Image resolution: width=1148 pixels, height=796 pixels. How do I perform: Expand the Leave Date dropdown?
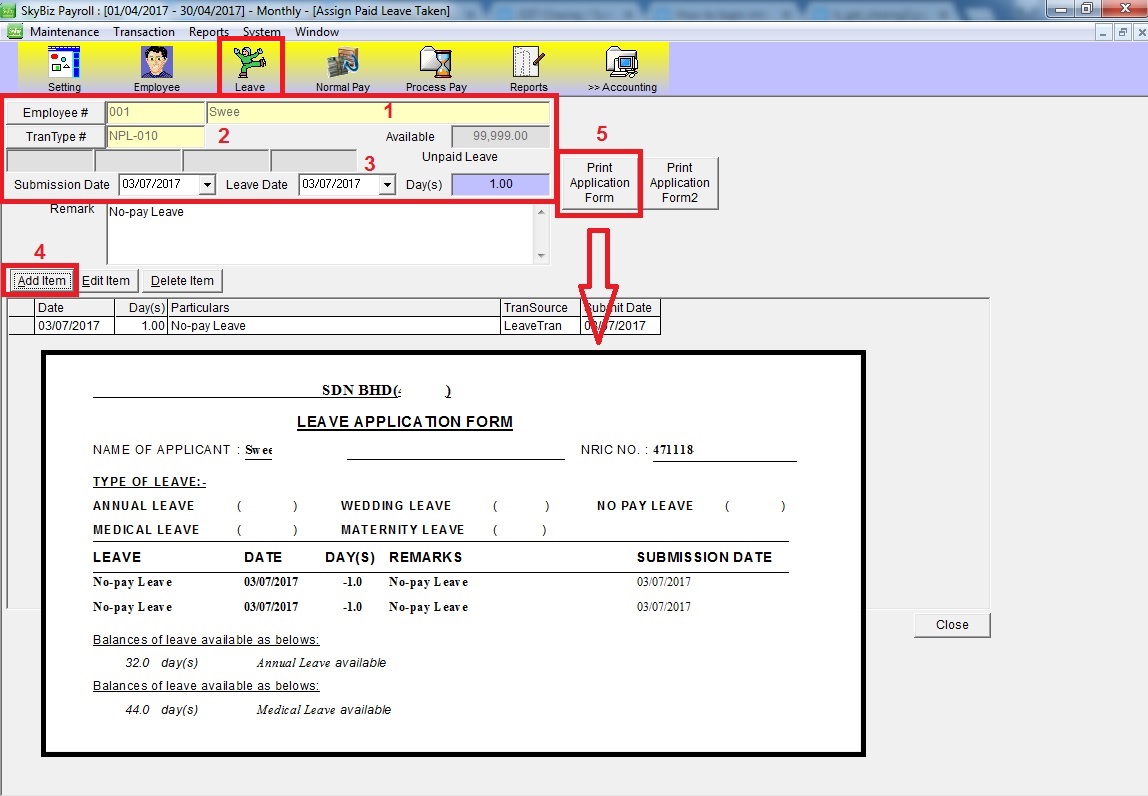point(387,185)
